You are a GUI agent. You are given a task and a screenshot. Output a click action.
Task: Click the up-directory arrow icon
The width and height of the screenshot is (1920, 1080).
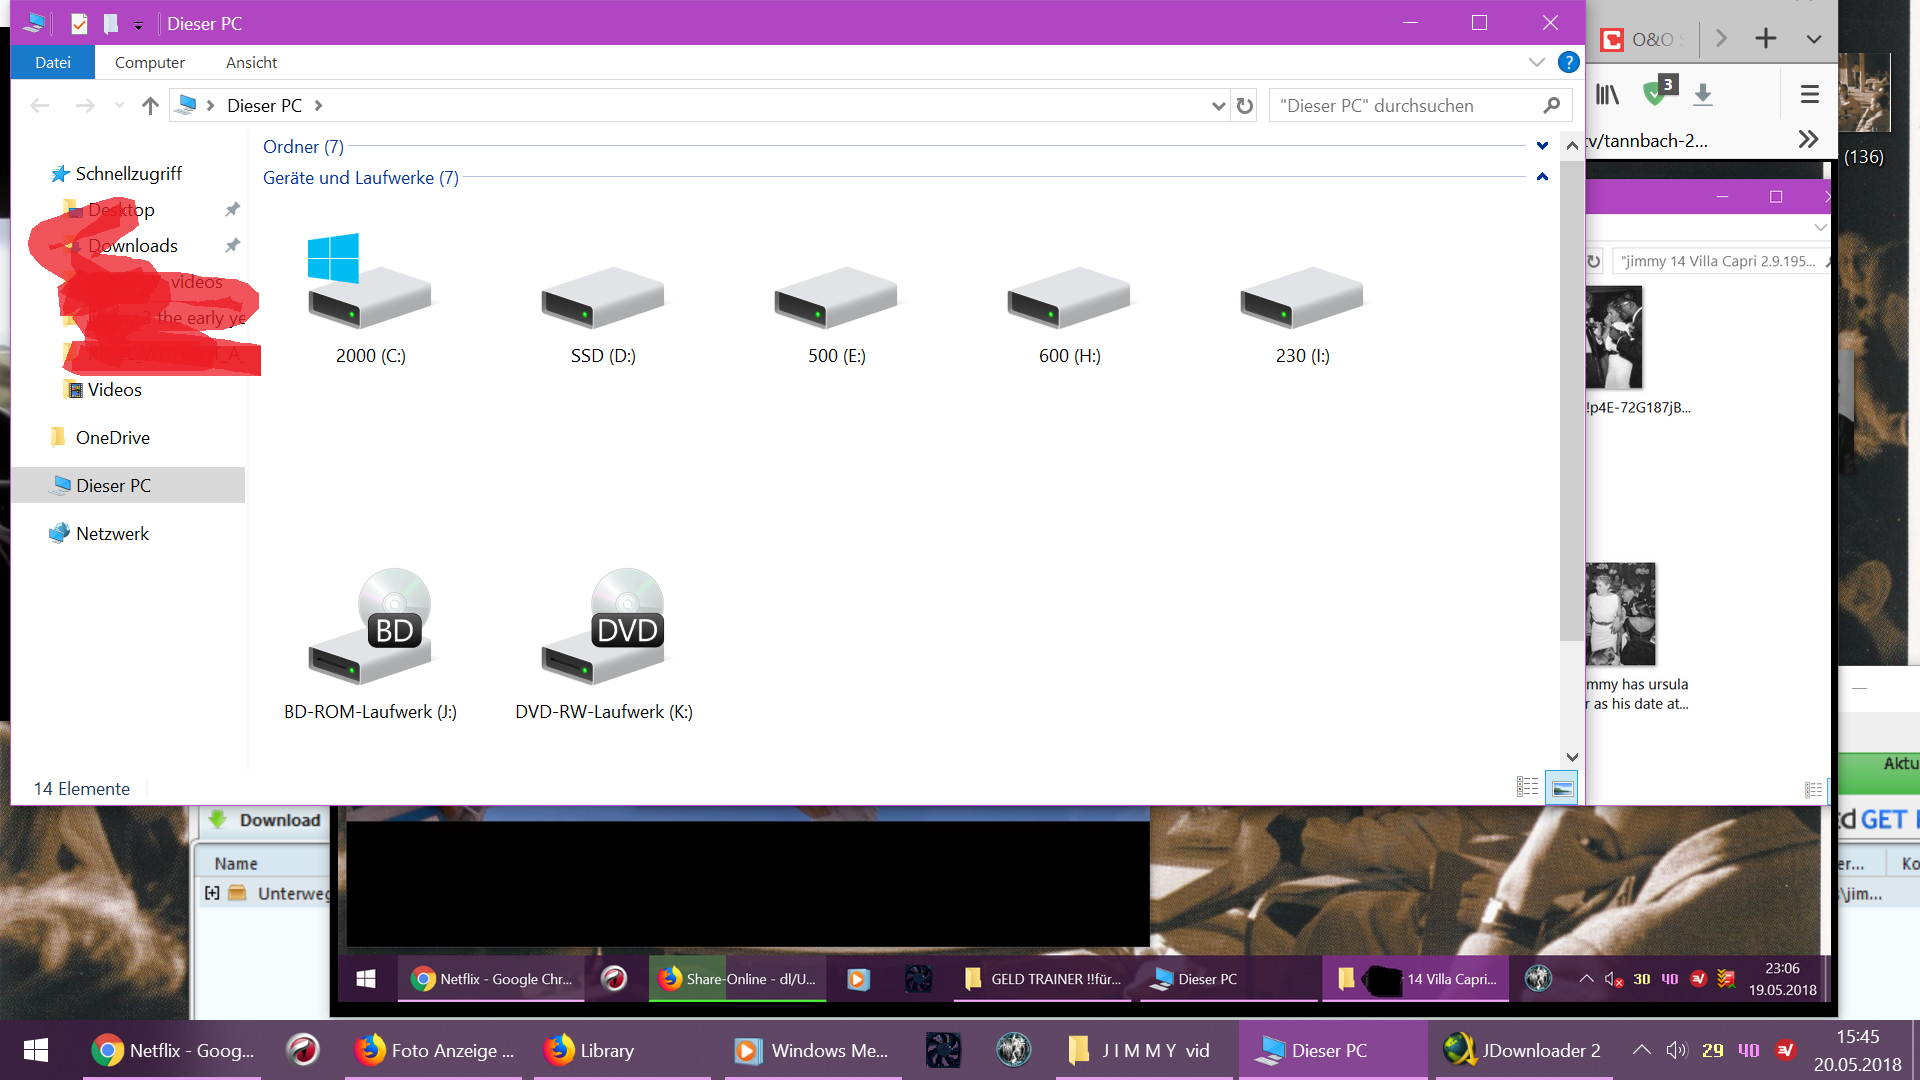point(150,106)
